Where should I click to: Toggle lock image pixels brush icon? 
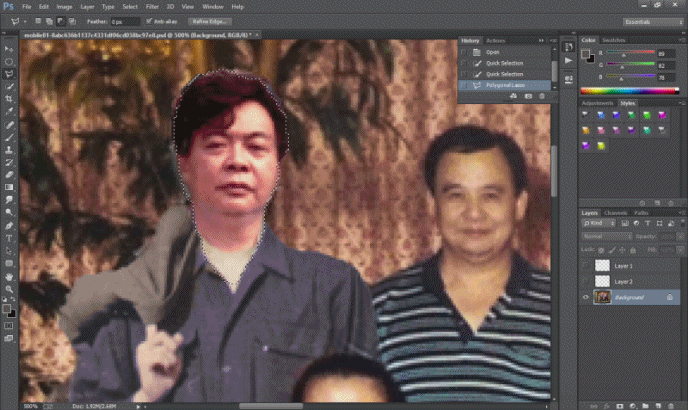click(612, 250)
